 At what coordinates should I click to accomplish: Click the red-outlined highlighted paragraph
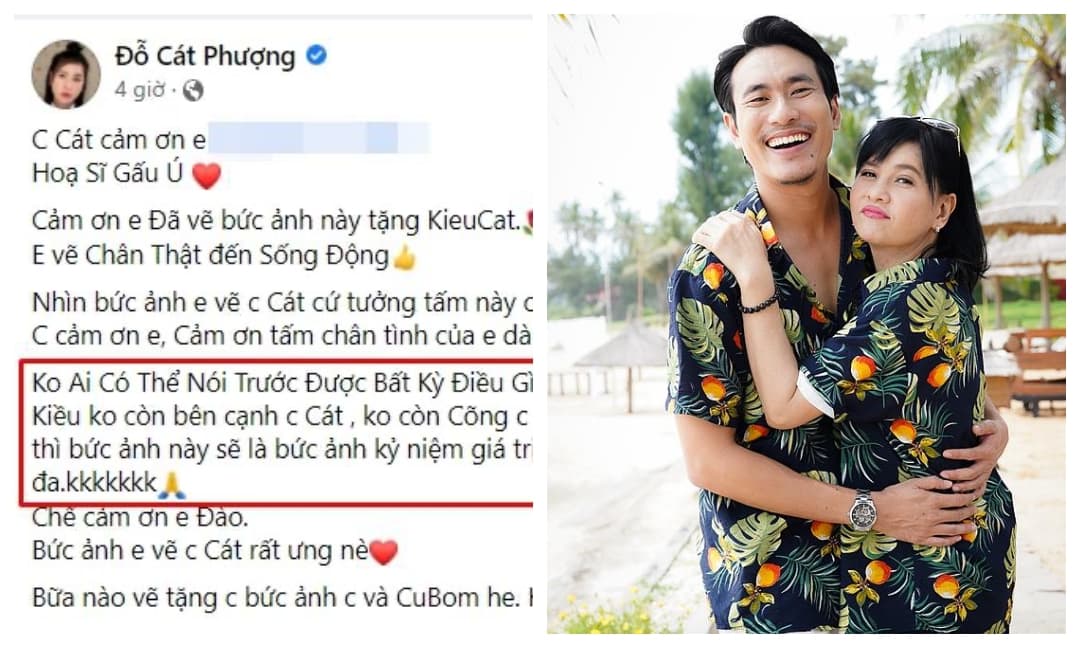[276, 432]
